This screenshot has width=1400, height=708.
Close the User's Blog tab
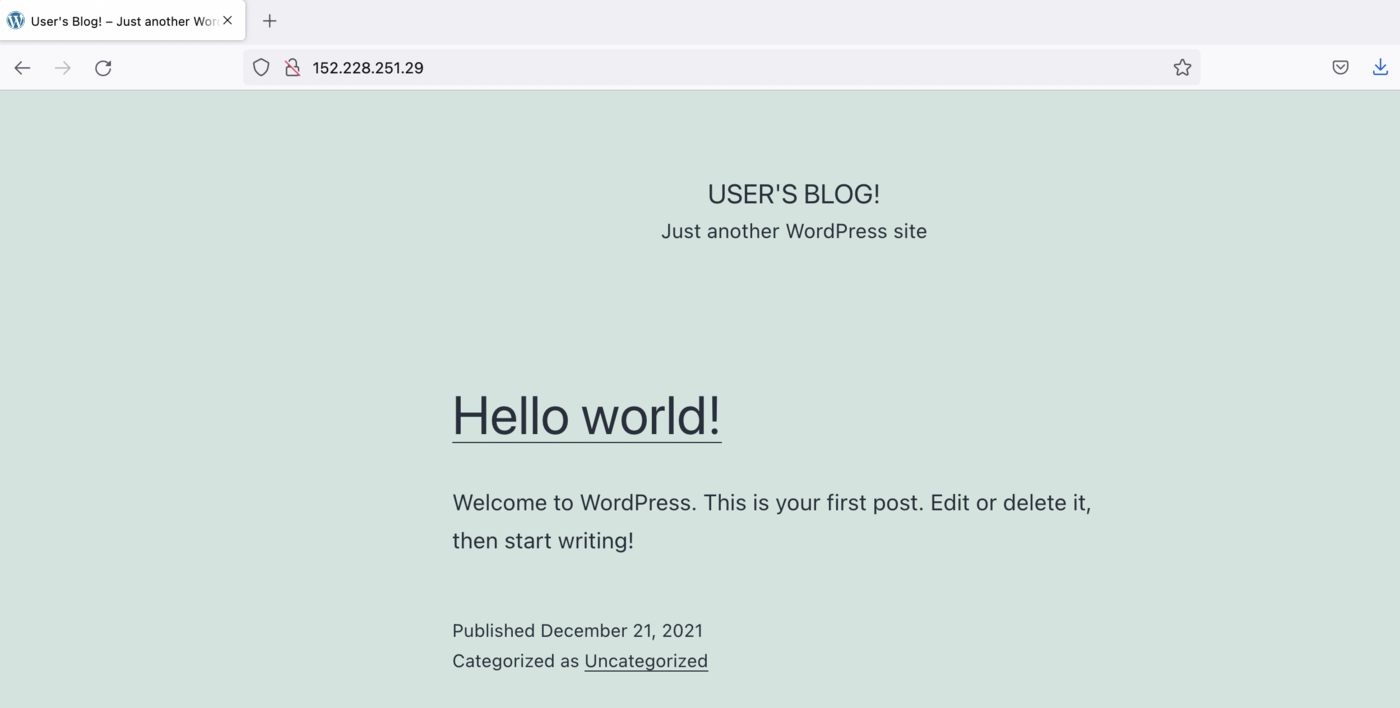(x=227, y=19)
